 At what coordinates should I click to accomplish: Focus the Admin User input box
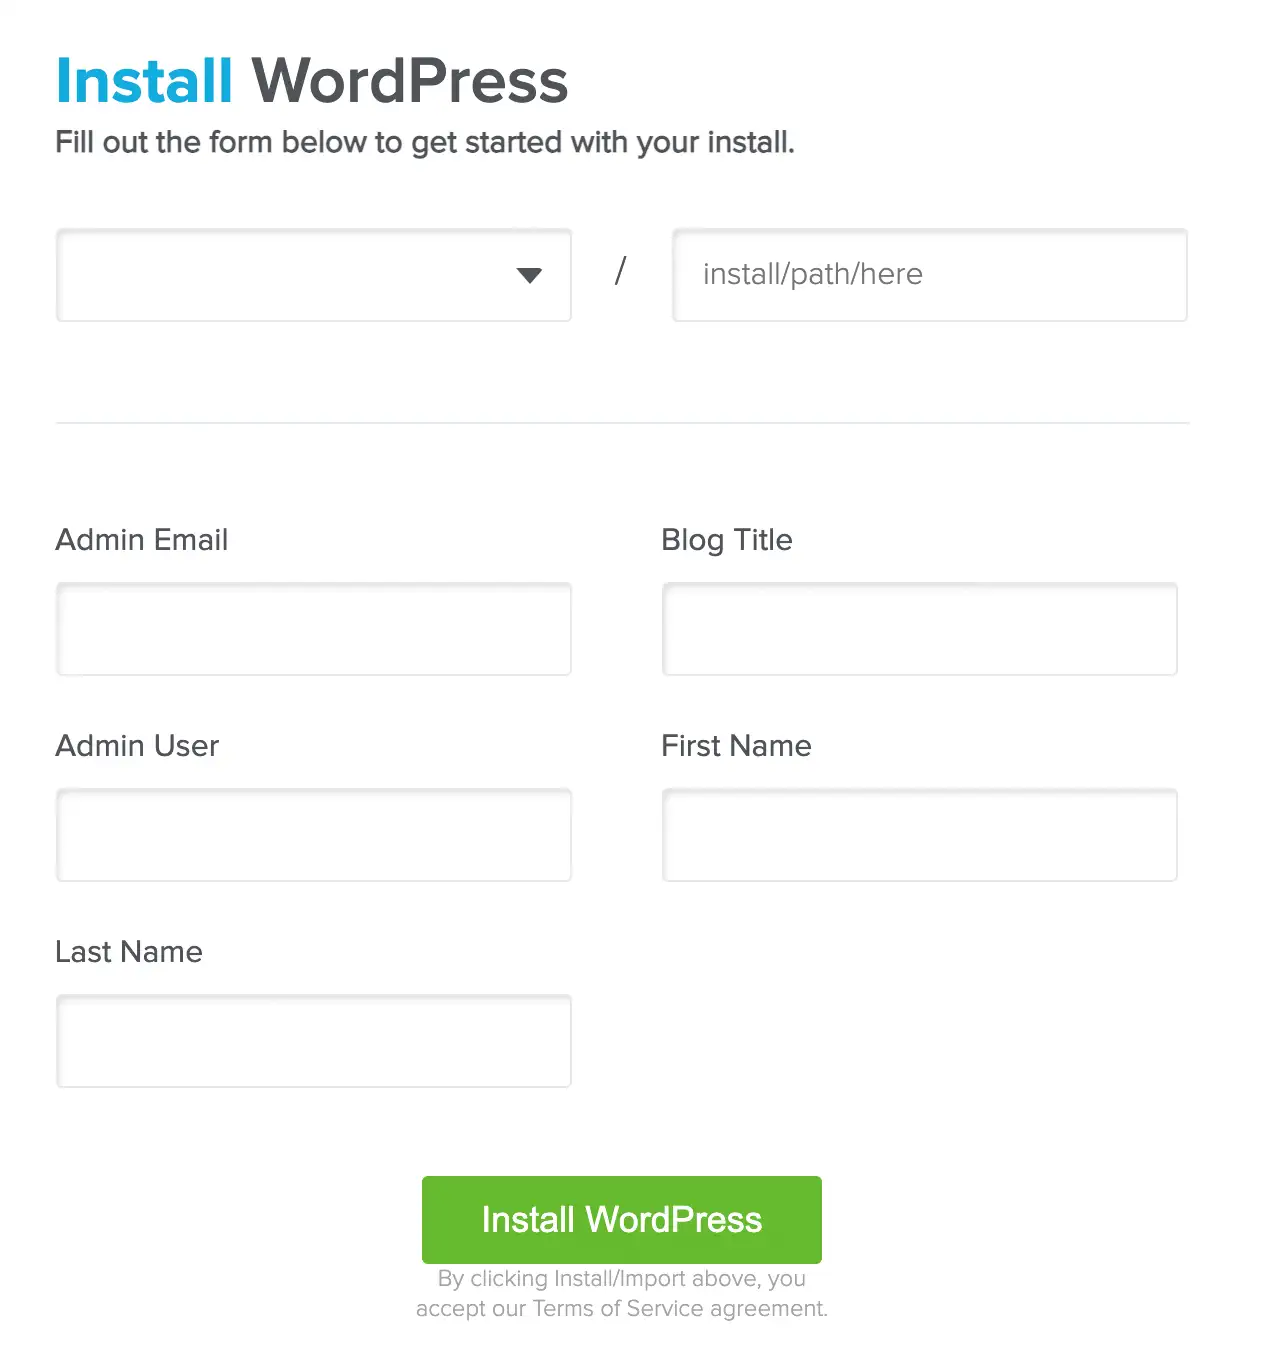314,835
